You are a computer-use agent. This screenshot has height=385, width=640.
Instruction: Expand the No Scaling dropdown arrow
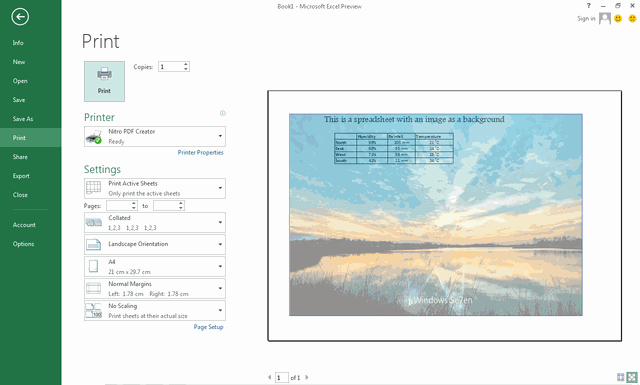[x=220, y=310]
